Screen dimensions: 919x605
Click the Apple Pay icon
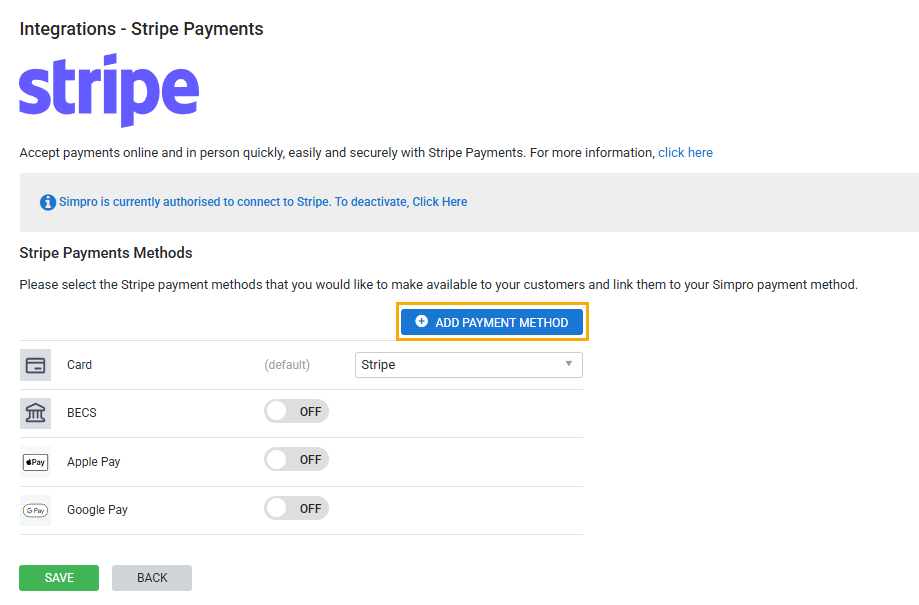point(36,462)
